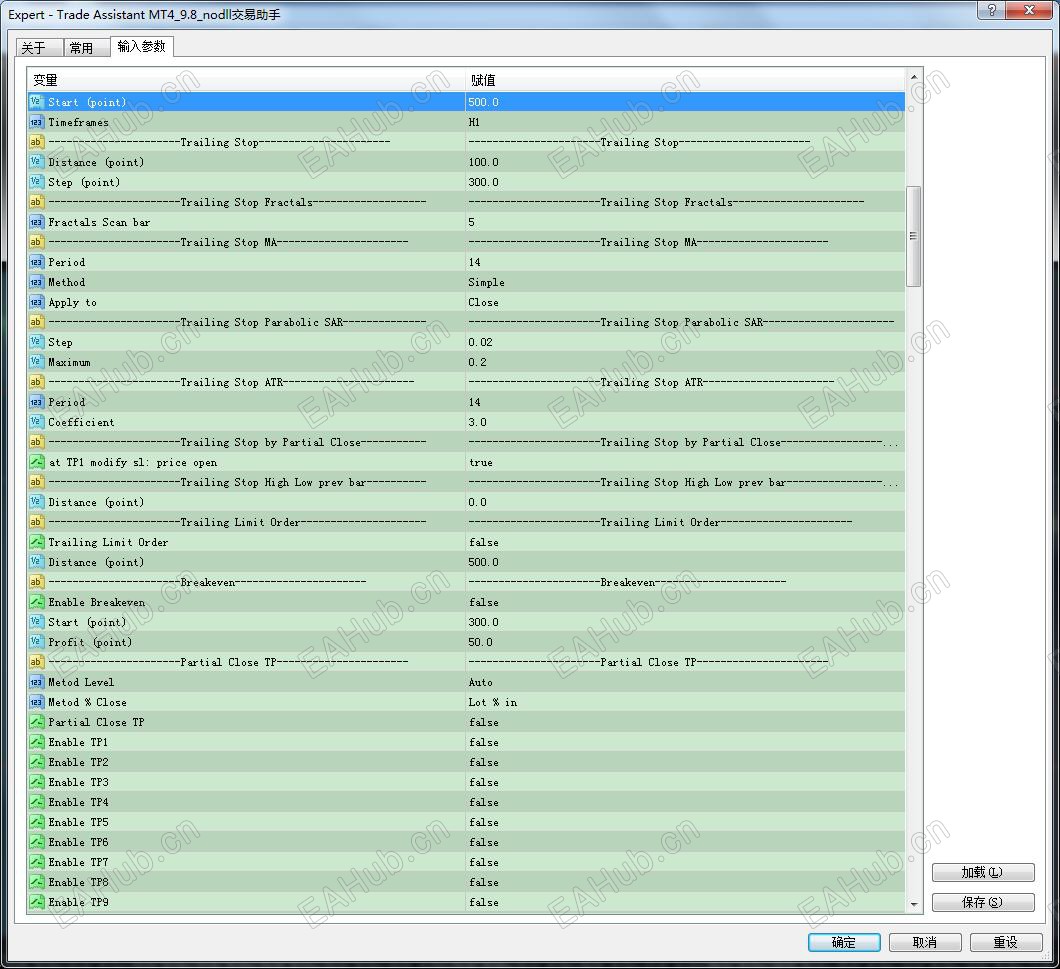Click the icon beside Profit (point) row
The width and height of the screenshot is (1060, 969).
37,642
